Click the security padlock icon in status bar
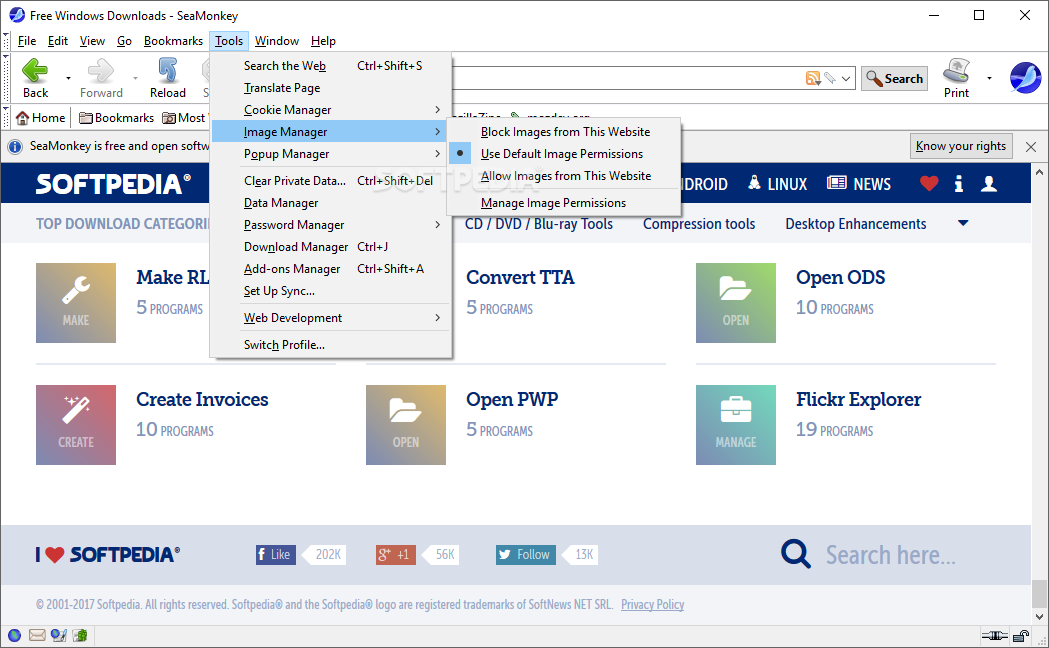Screen dimensions: 1049x648 pos(1021,635)
